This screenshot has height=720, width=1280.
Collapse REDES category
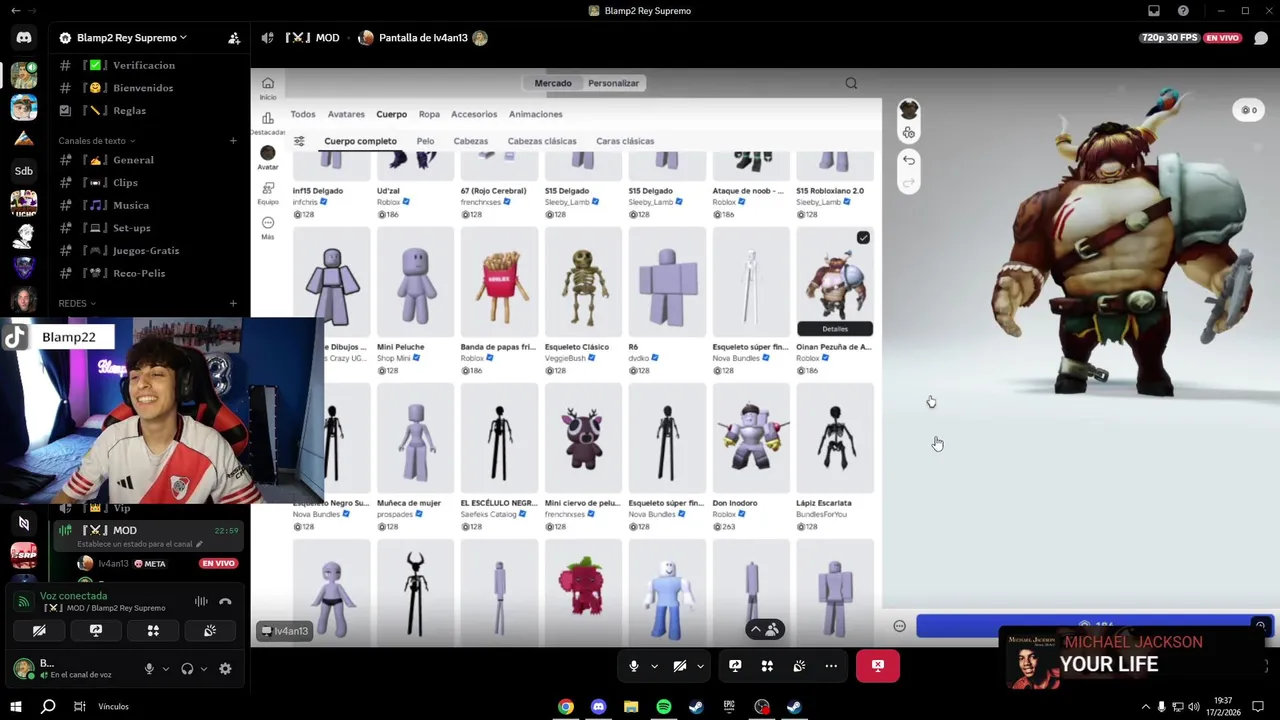click(77, 303)
